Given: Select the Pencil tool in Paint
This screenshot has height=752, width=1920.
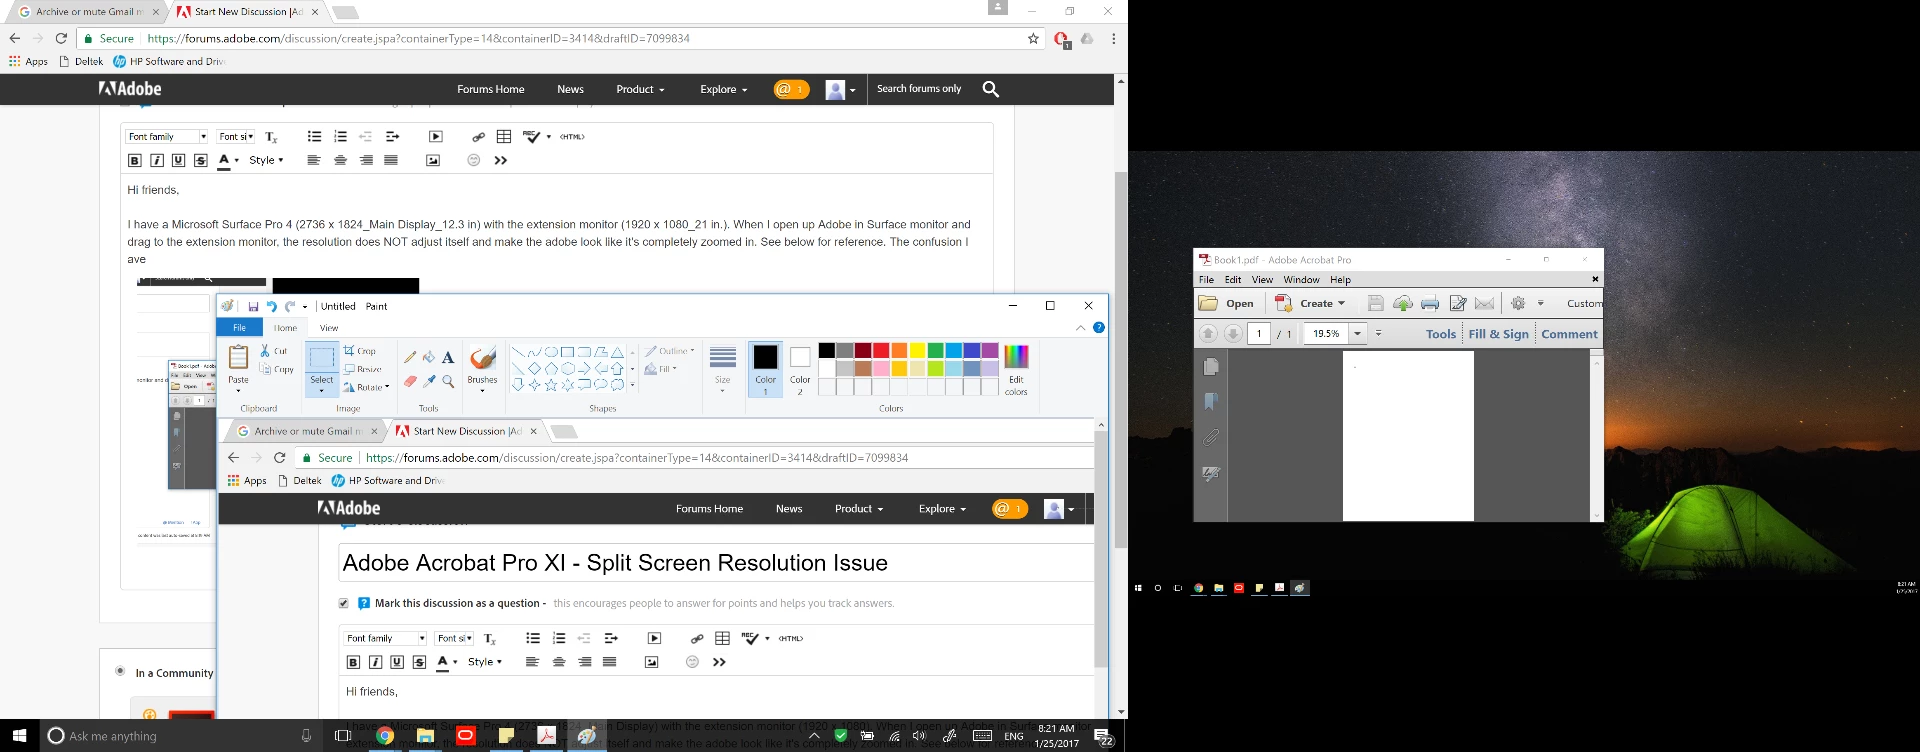Looking at the screenshot, I should (410, 357).
